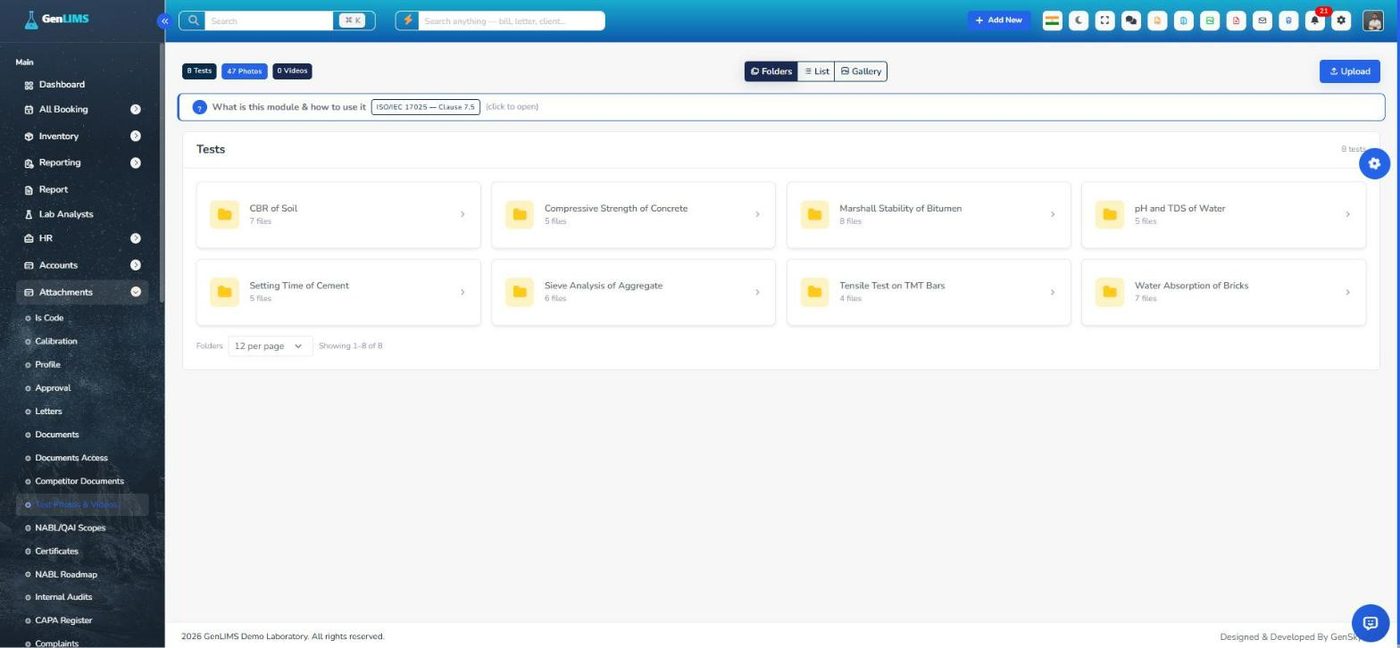
Task: Open the Setting Time of Cement folder
Action: [338, 292]
